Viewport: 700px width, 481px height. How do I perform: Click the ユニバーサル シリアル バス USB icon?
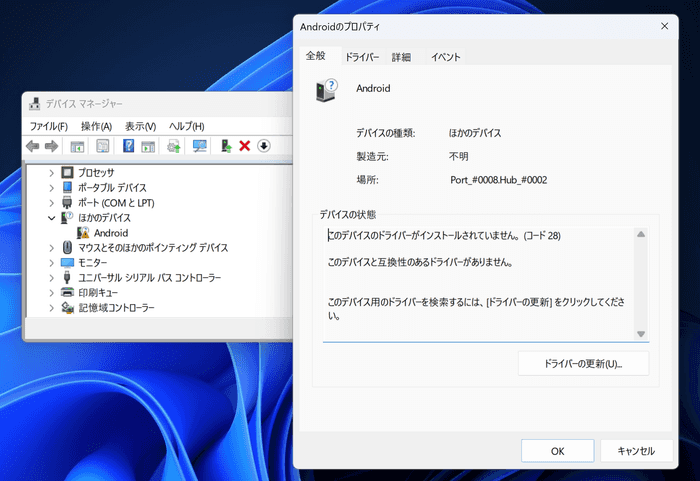pos(67,277)
